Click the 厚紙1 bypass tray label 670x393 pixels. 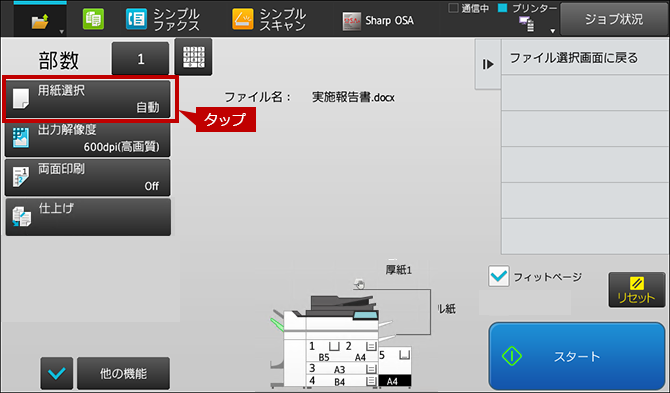[x=398, y=270]
